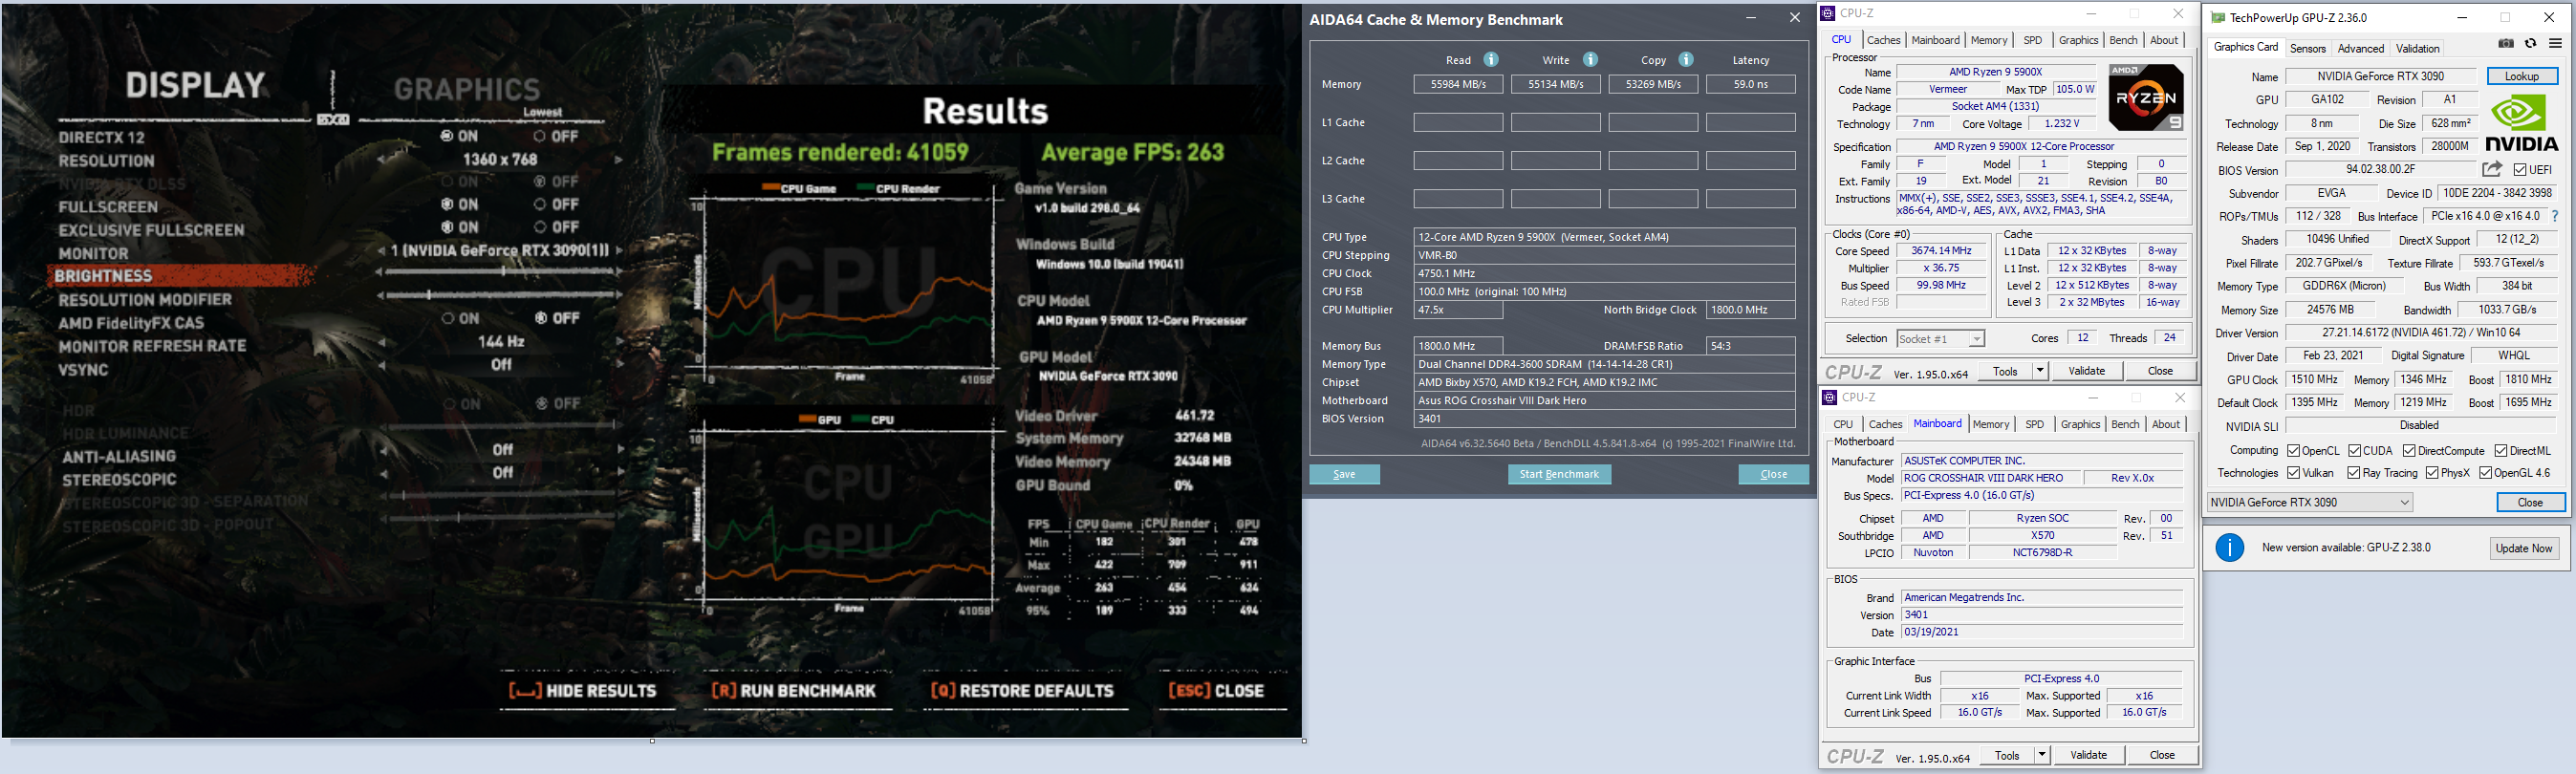Screen dimensions: 2576x774
Task: Click right arrow beside Anti-Aliasing Off
Action: click(619, 450)
